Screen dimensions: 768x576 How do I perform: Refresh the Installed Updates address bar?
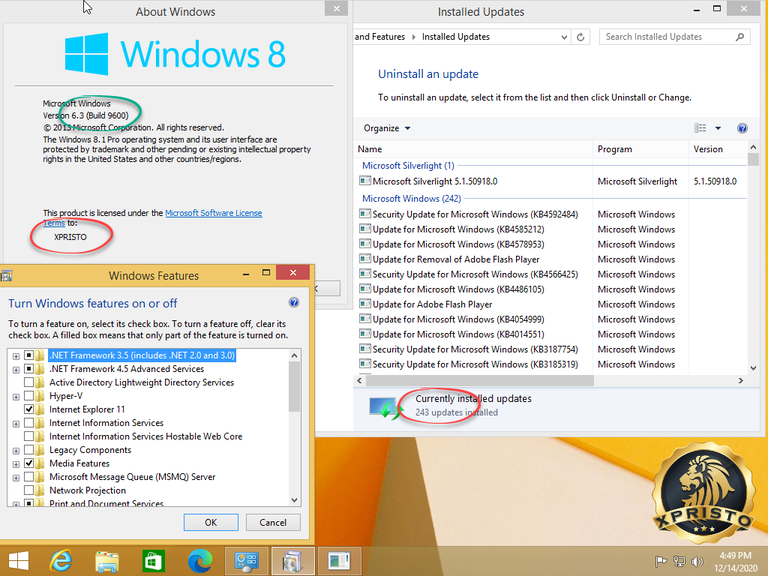(580, 37)
